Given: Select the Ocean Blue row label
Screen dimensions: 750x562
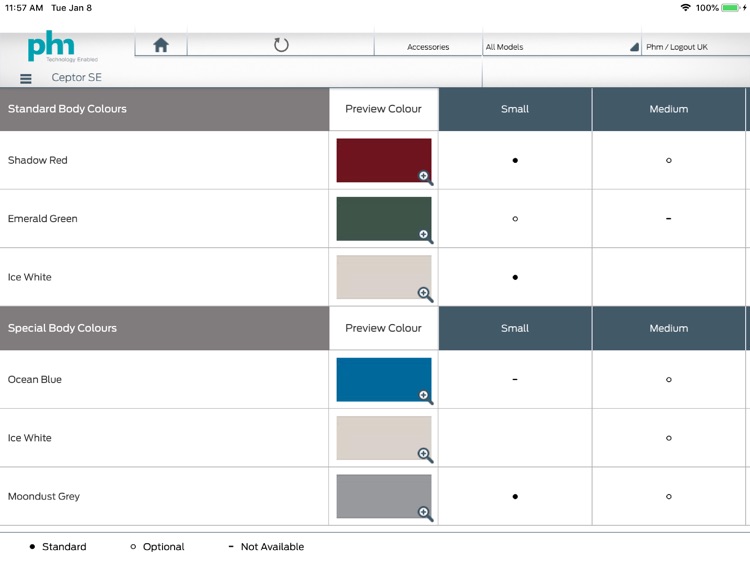Looking at the screenshot, I should click(x=34, y=379).
